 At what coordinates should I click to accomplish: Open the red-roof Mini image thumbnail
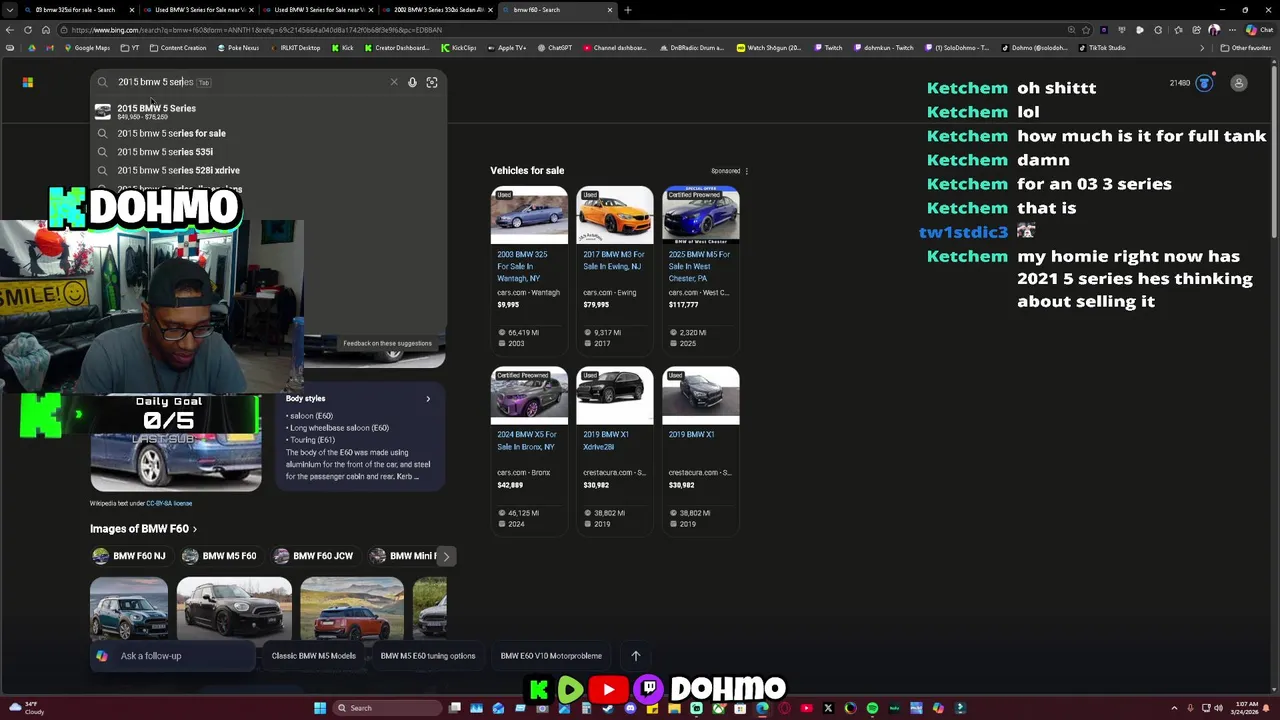[x=352, y=608]
